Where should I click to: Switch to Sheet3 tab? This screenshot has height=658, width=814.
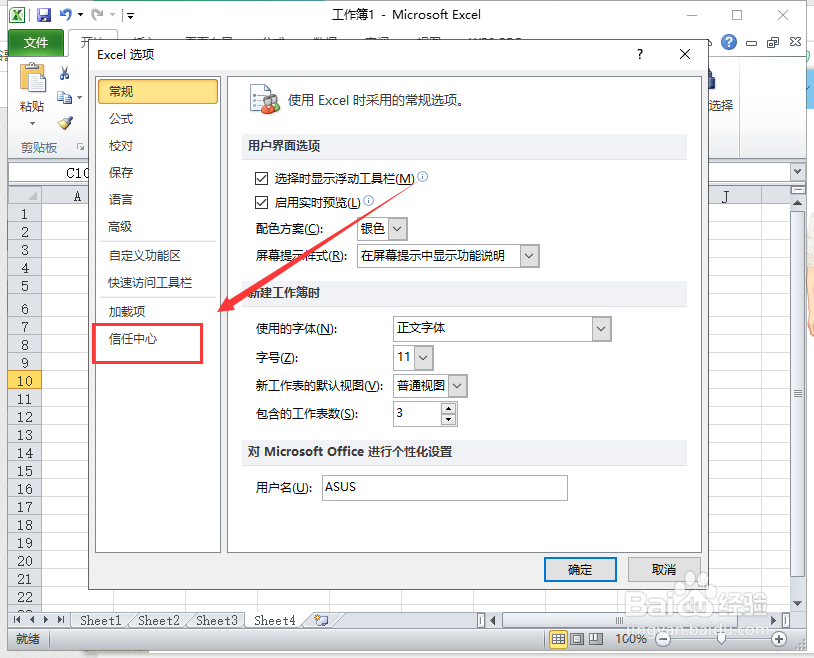pos(216,620)
